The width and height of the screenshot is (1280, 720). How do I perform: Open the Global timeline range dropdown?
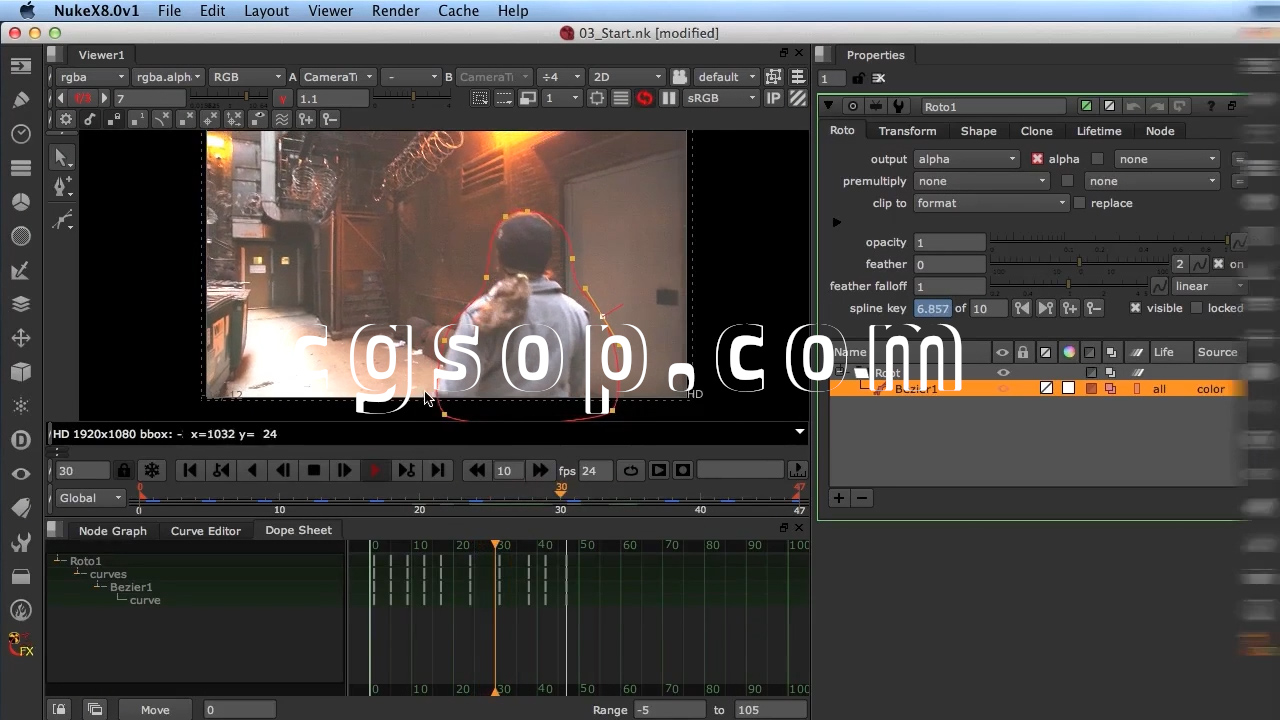coord(90,498)
